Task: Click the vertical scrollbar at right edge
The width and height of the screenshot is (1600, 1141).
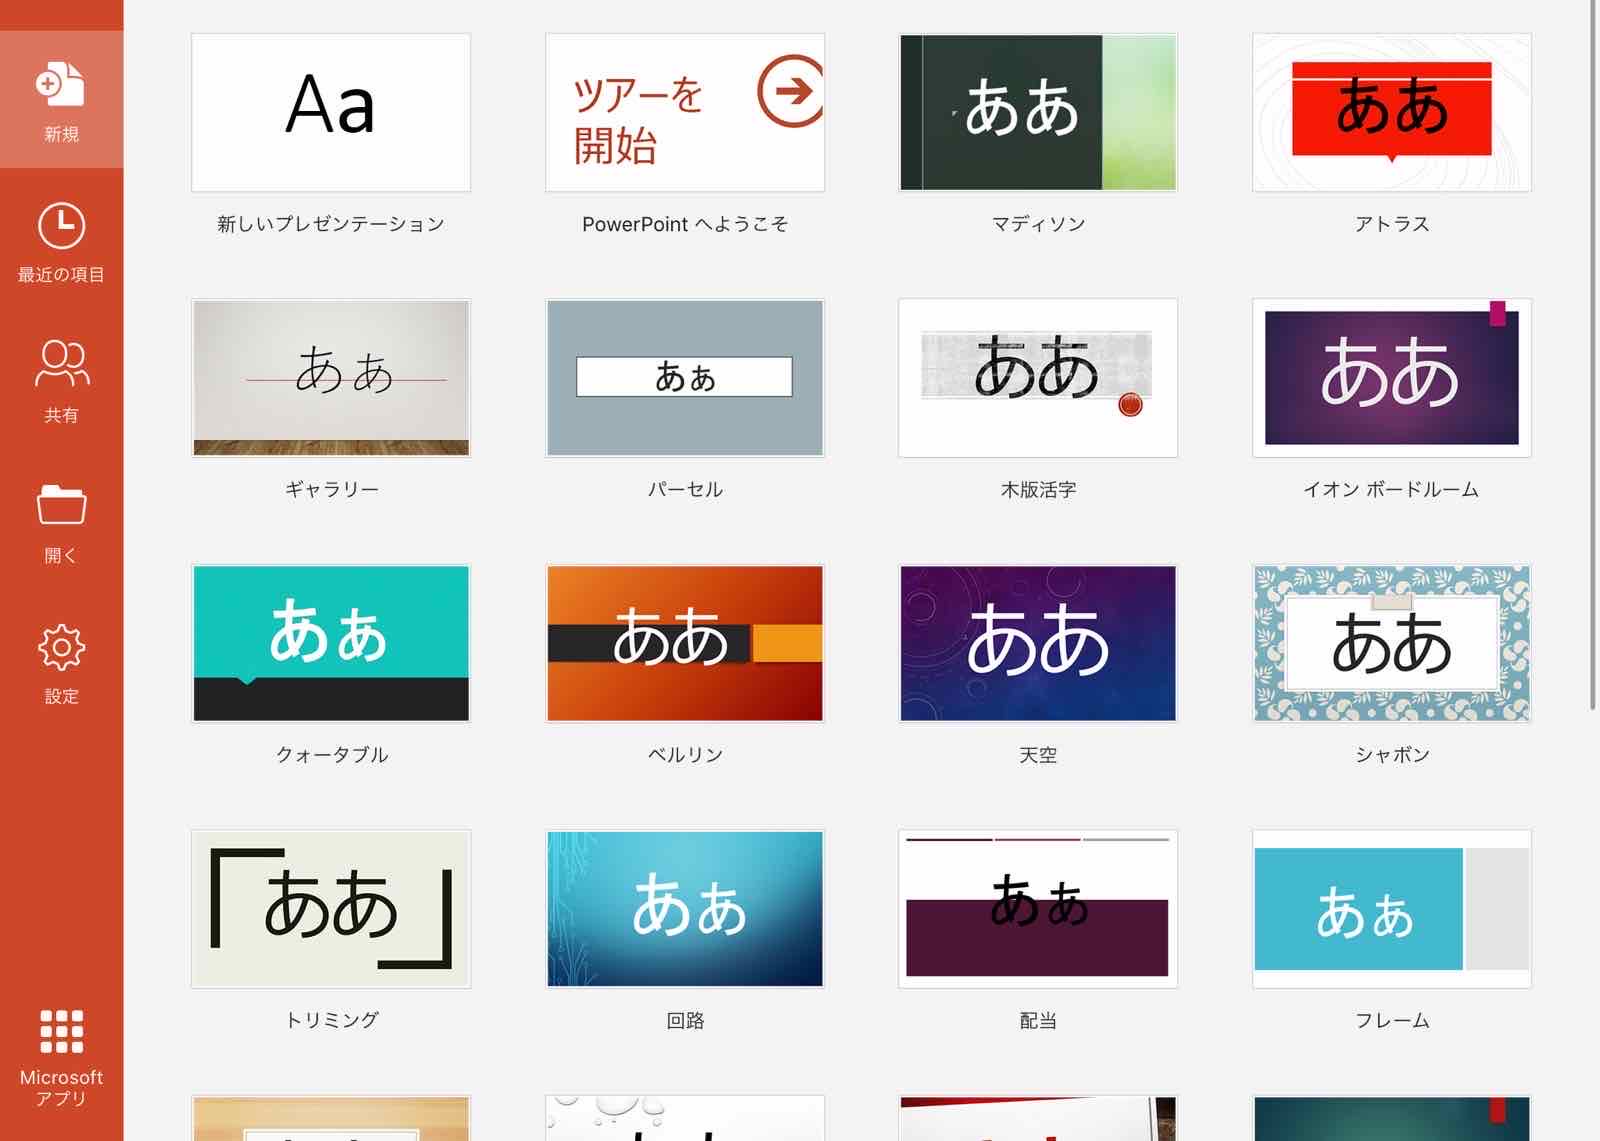Action: 1593,355
